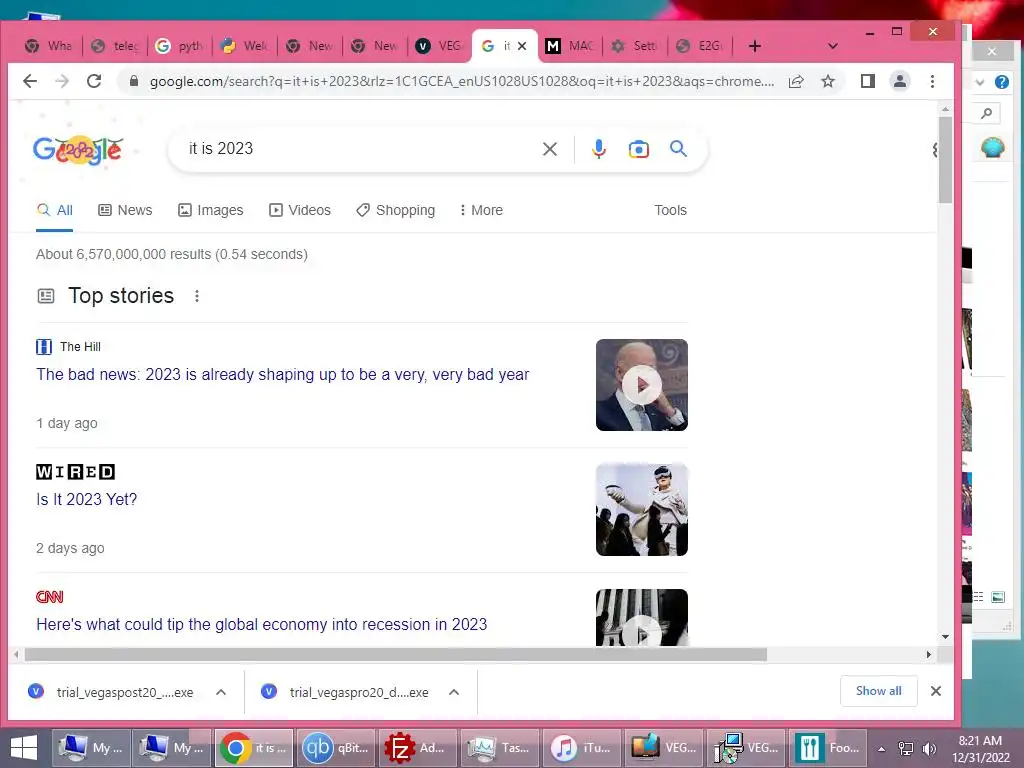Open The Hill bad news 2023 story
Image resolution: width=1024 pixels, height=768 pixels.
[283, 374]
